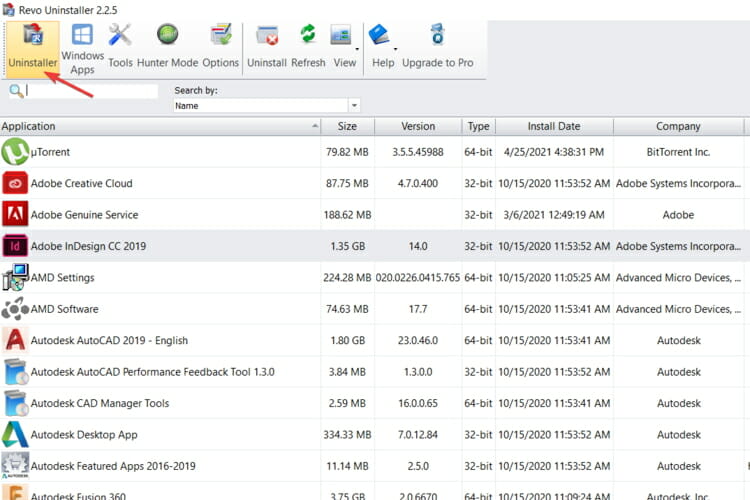Sort by the Application column header
The height and width of the screenshot is (500, 750).
160,126
